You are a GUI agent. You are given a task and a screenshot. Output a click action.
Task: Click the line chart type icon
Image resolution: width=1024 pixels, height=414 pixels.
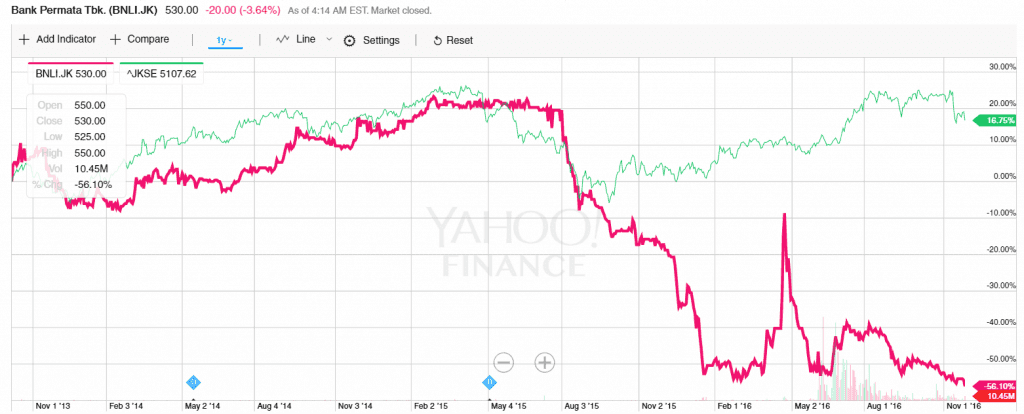coord(282,40)
